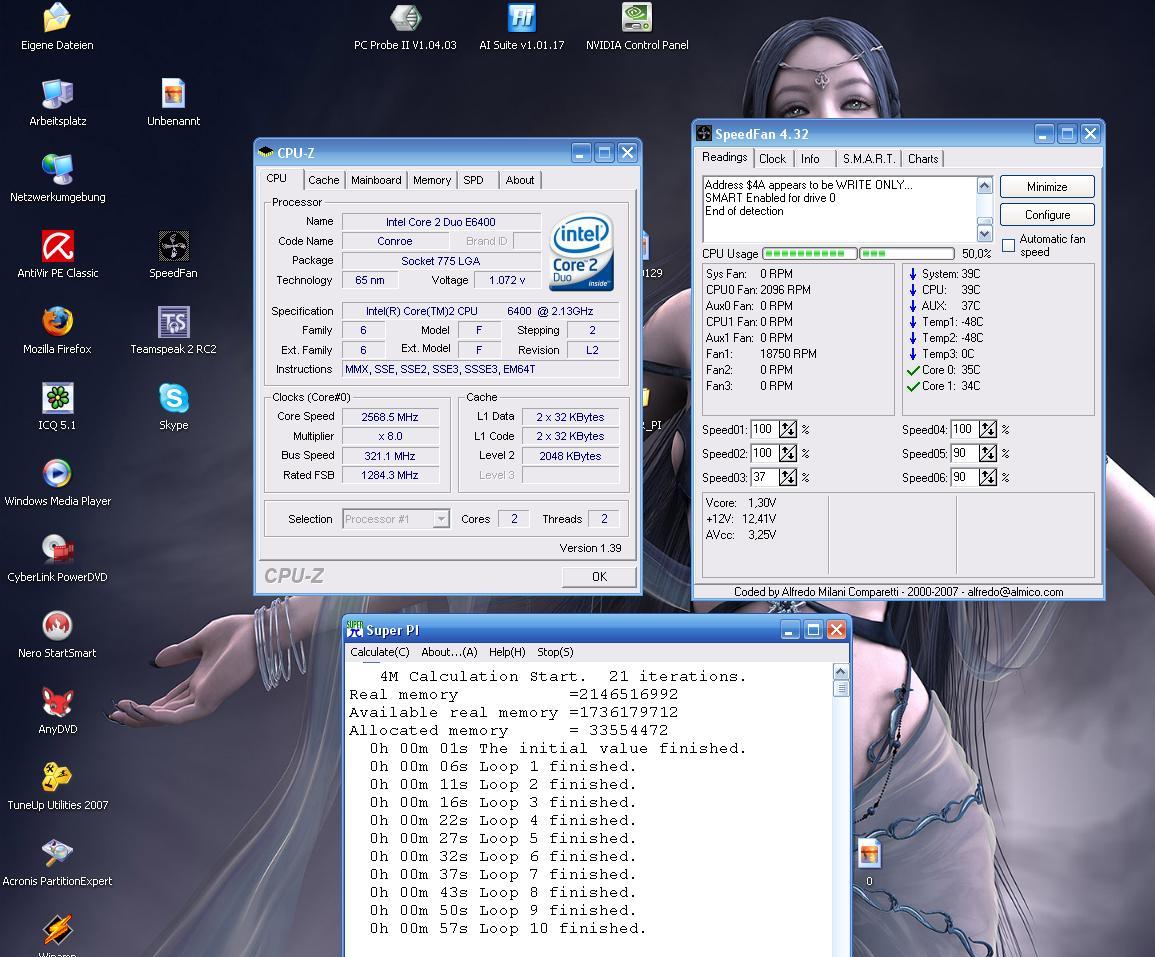
Task: Click the Mozilla Firefox desktop icon
Action: click(58, 323)
